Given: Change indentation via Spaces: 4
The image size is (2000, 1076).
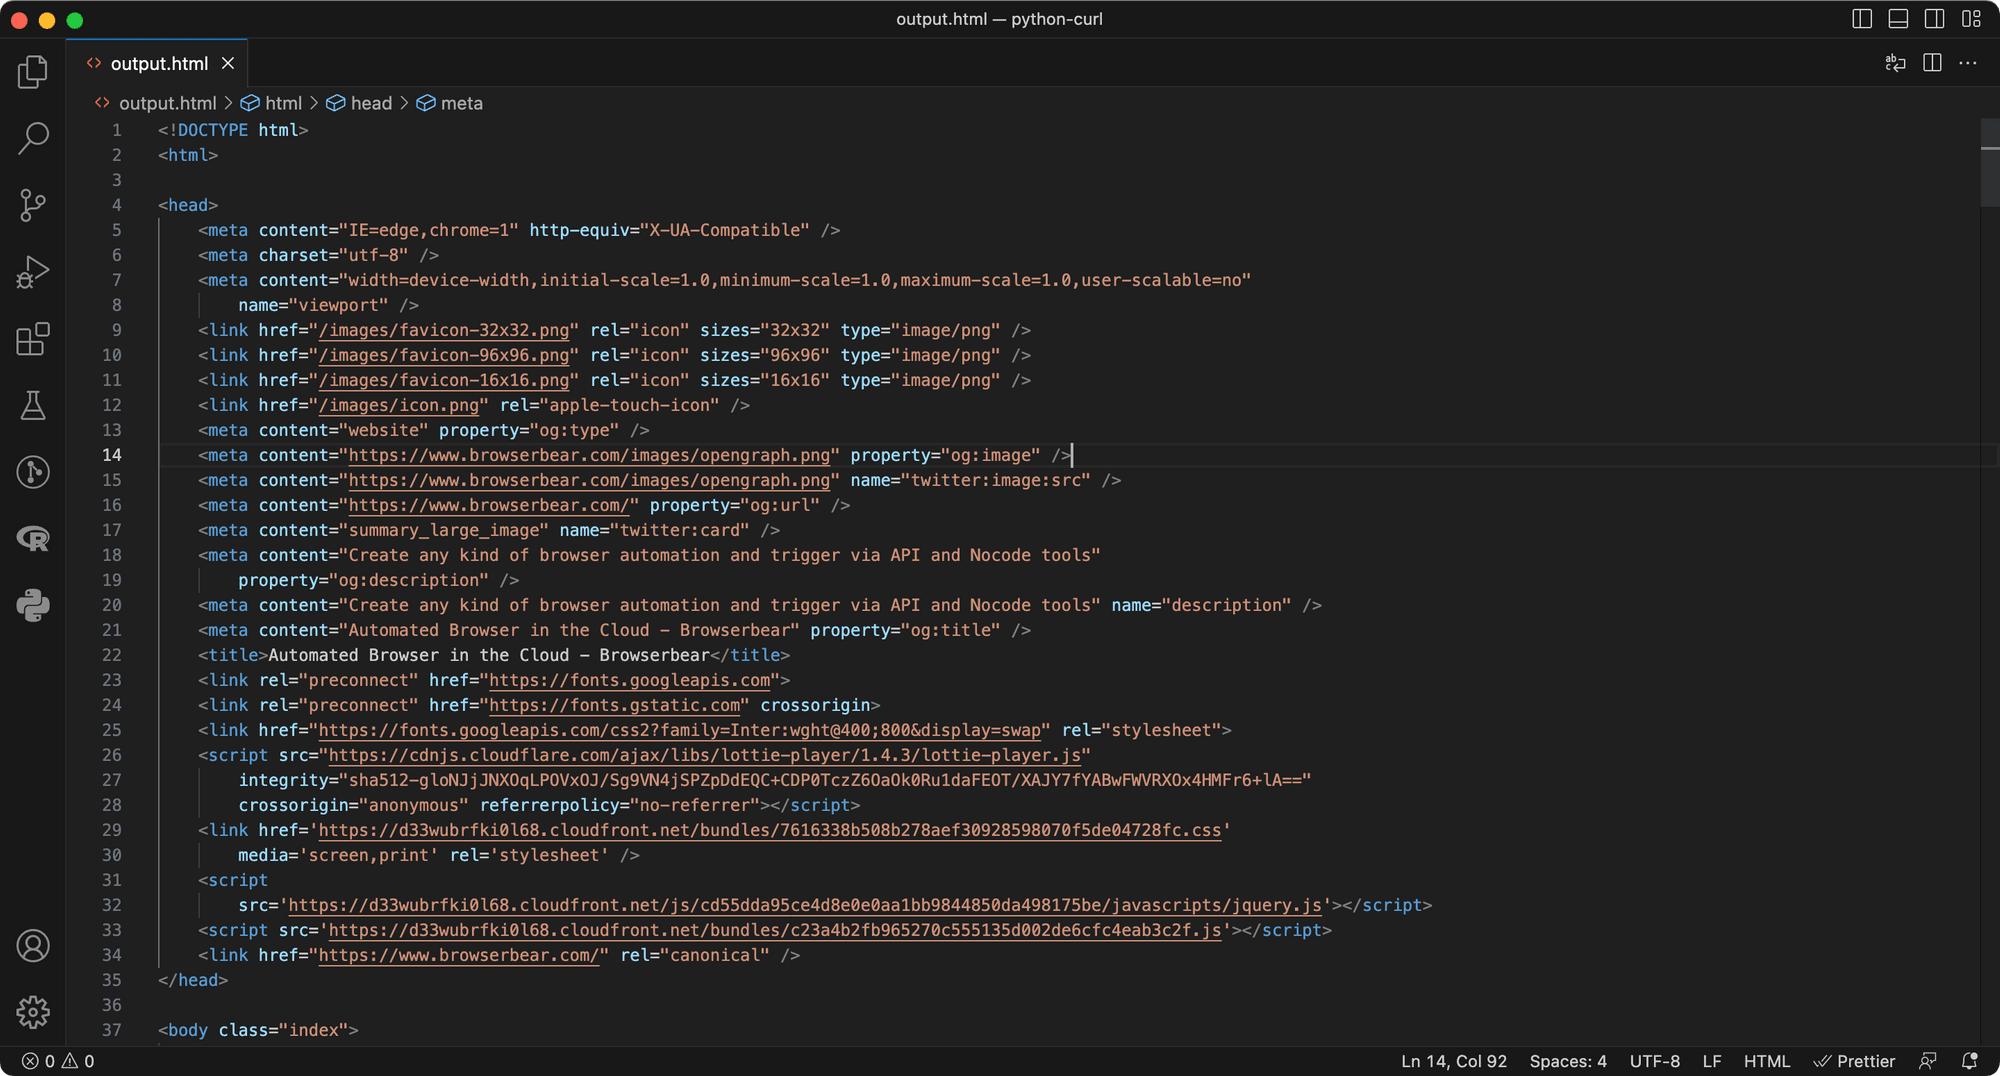Looking at the screenshot, I should [x=1568, y=1061].
